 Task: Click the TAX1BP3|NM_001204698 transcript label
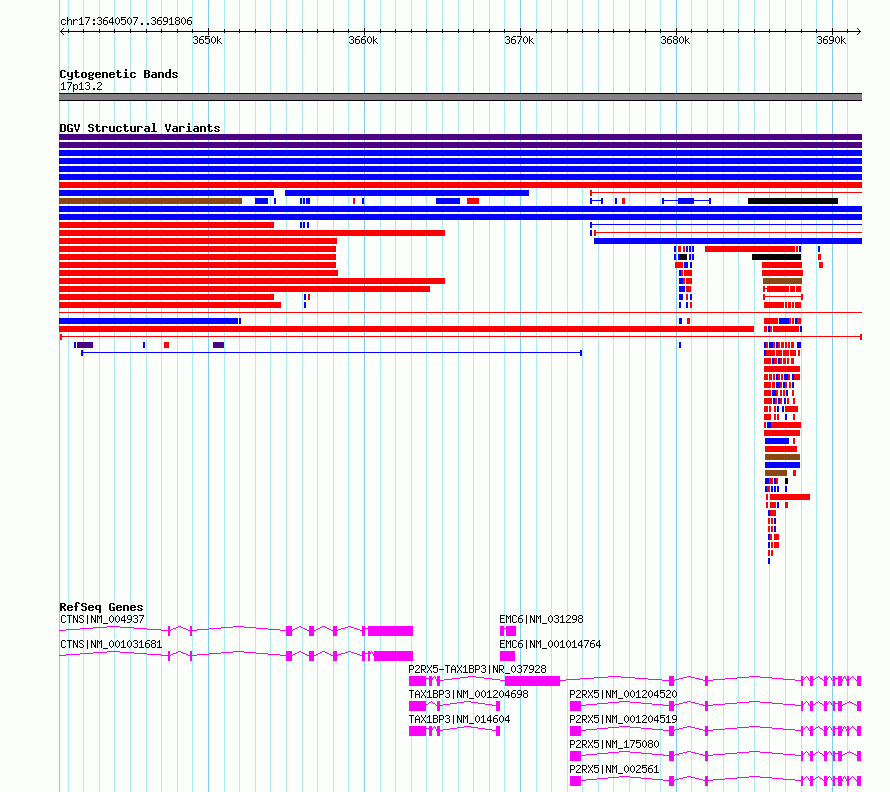[468, 694]
